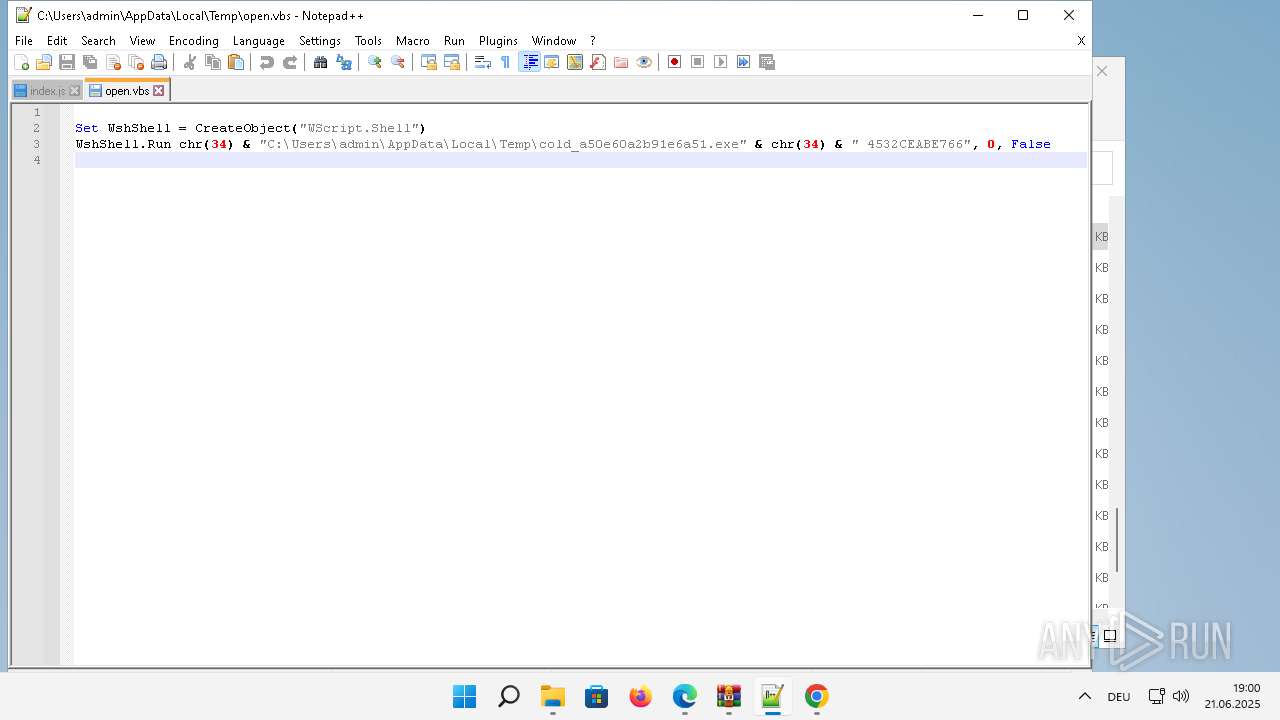Zoom in with the magnifier plus icon

click(374, 62)
